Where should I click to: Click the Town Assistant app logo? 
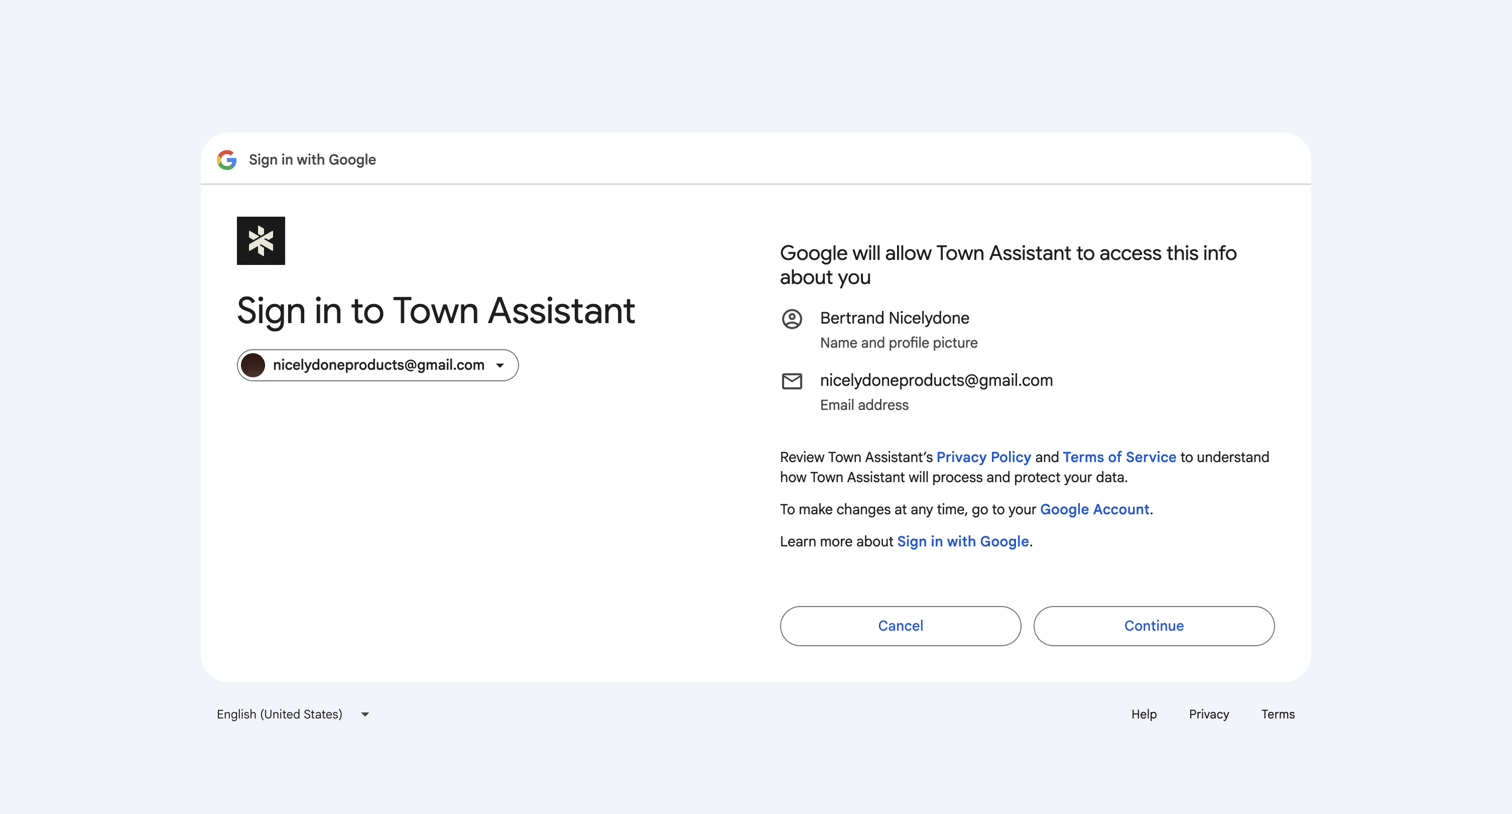coord(261,241)
